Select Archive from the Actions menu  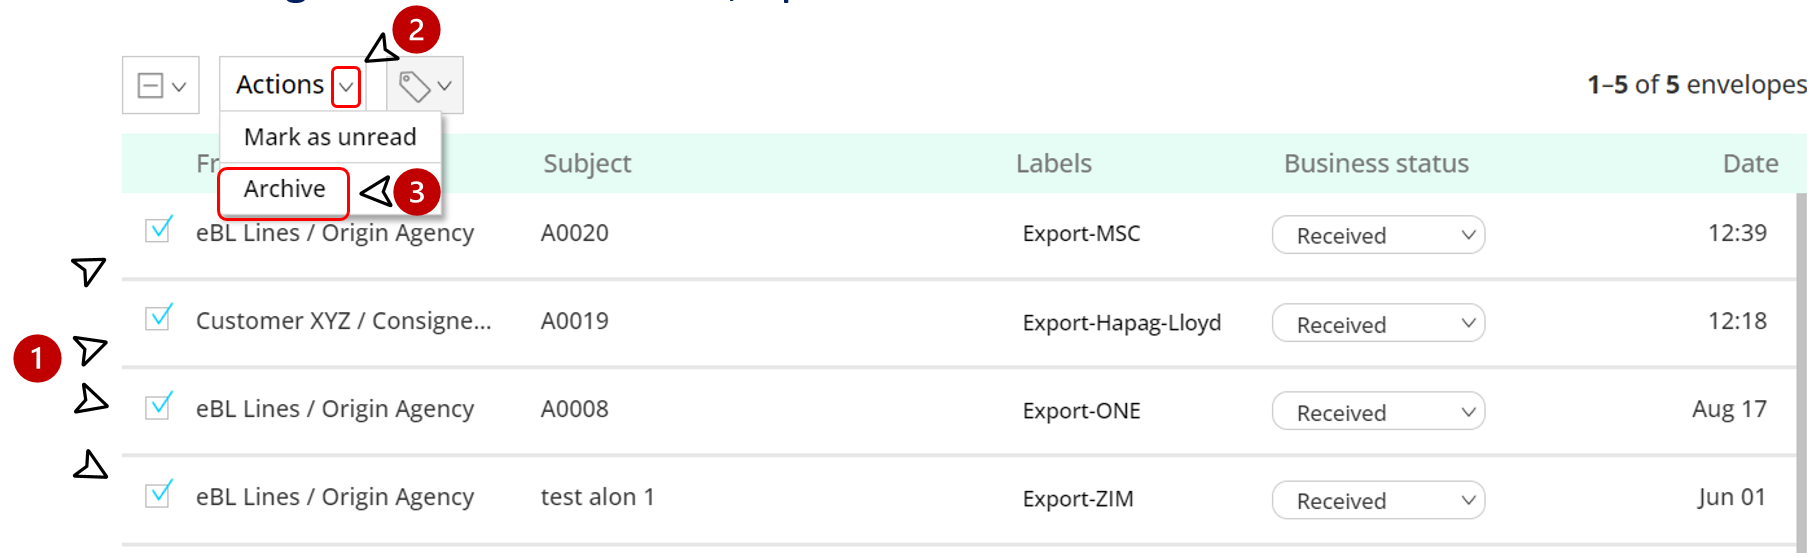(x=284, y=189)
